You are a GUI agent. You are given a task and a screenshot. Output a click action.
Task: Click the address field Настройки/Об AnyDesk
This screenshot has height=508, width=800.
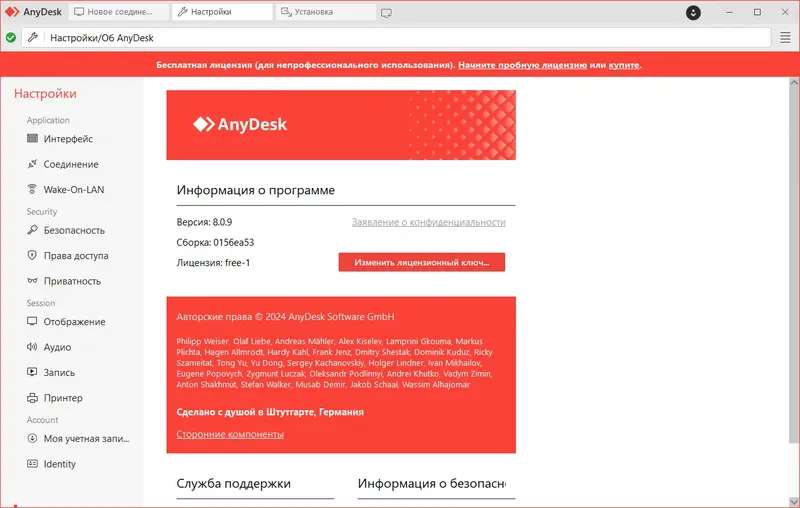pyautogui.click(x=396, y=38)
